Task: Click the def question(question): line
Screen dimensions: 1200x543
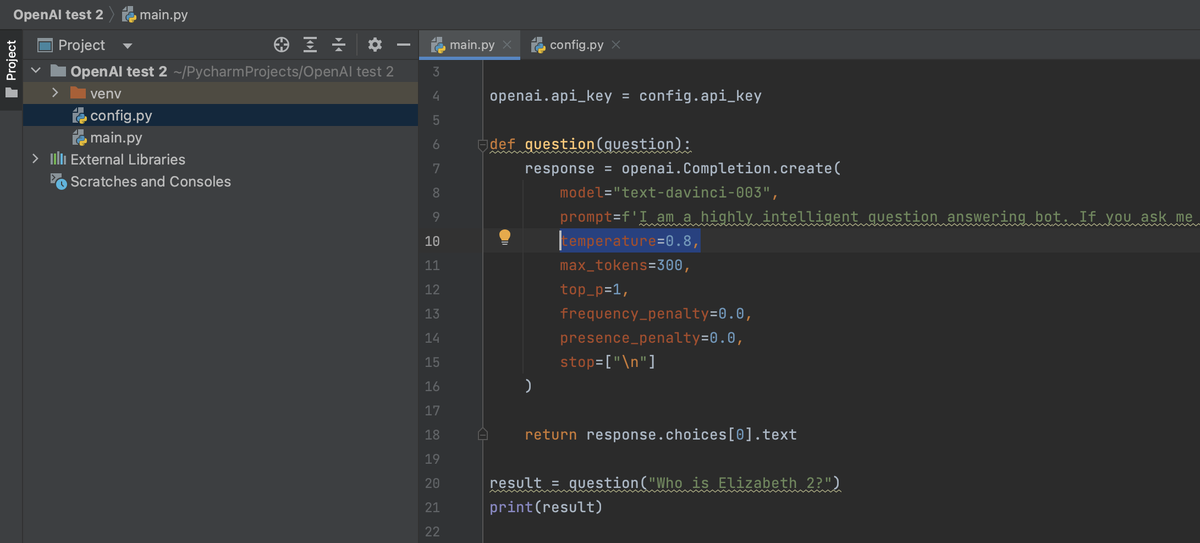Action: pos(590,144)
